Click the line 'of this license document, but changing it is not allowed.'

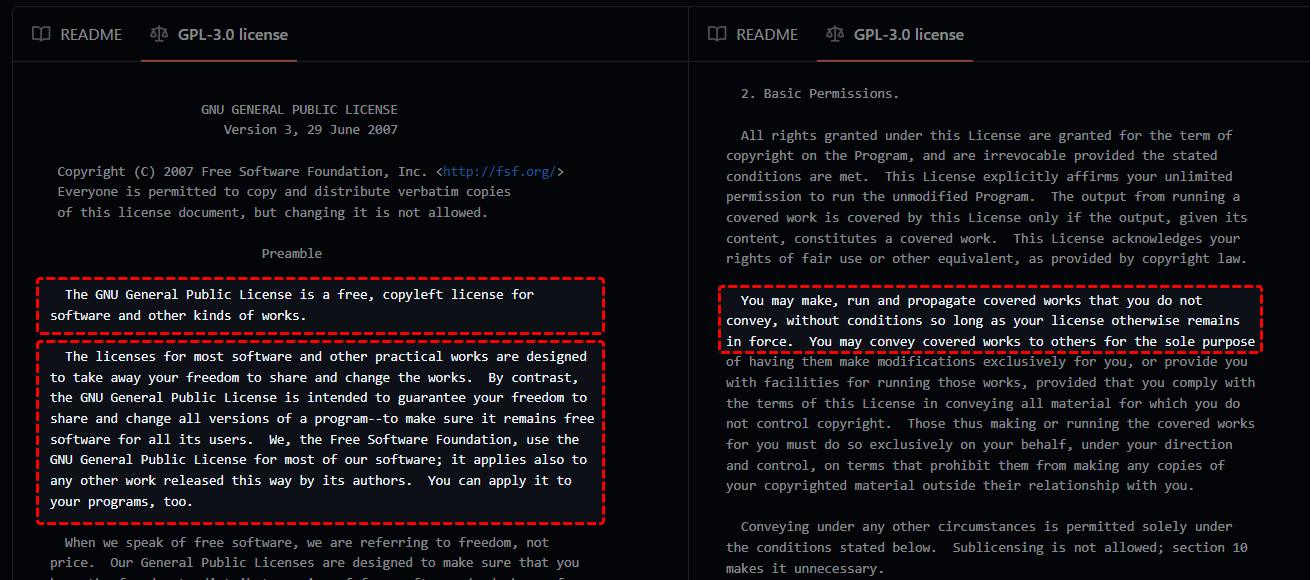272,213
